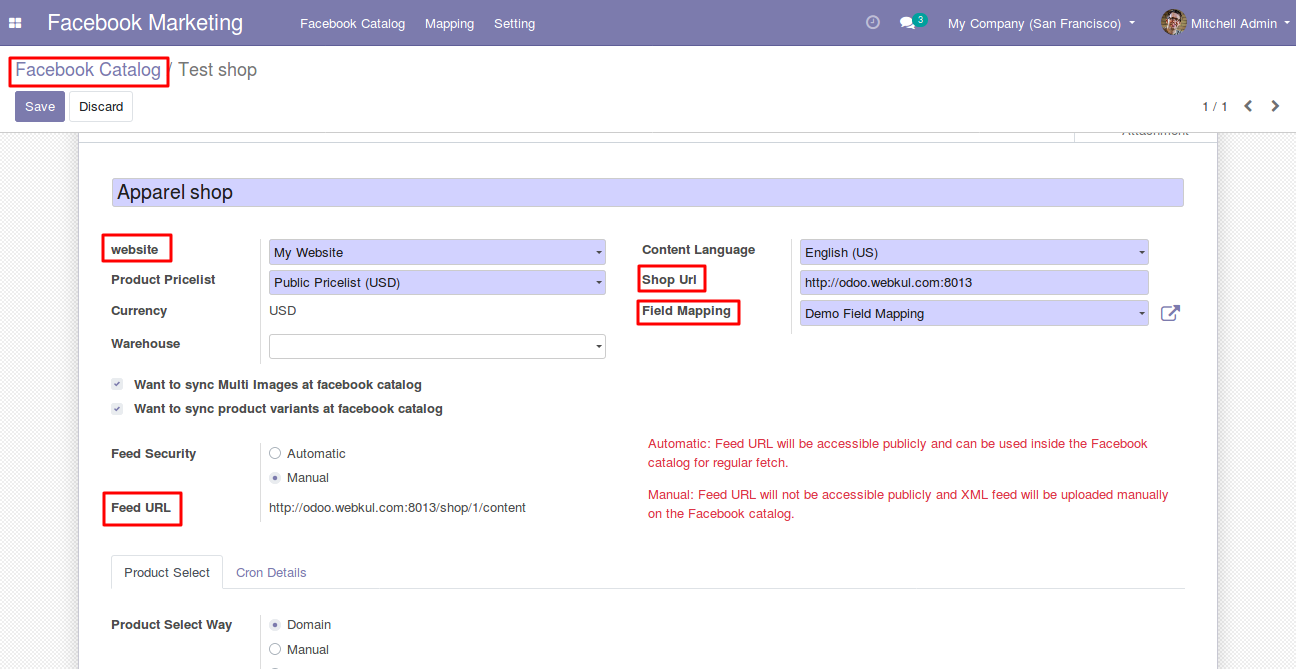The image size is (1296, 669).
Task: Open Product Pricelist dropdown
Action: pos(437,282)
